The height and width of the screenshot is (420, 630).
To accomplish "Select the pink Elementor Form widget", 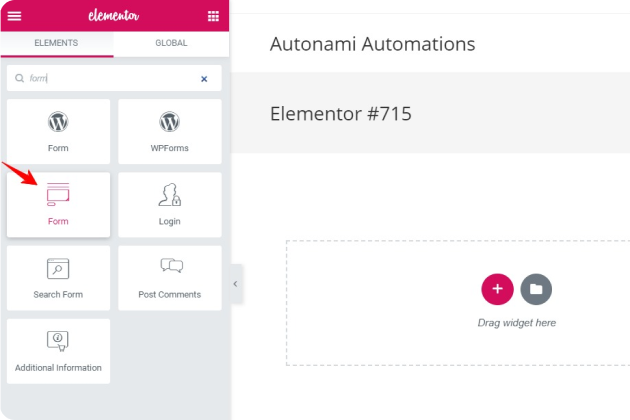I will point(58,204).
